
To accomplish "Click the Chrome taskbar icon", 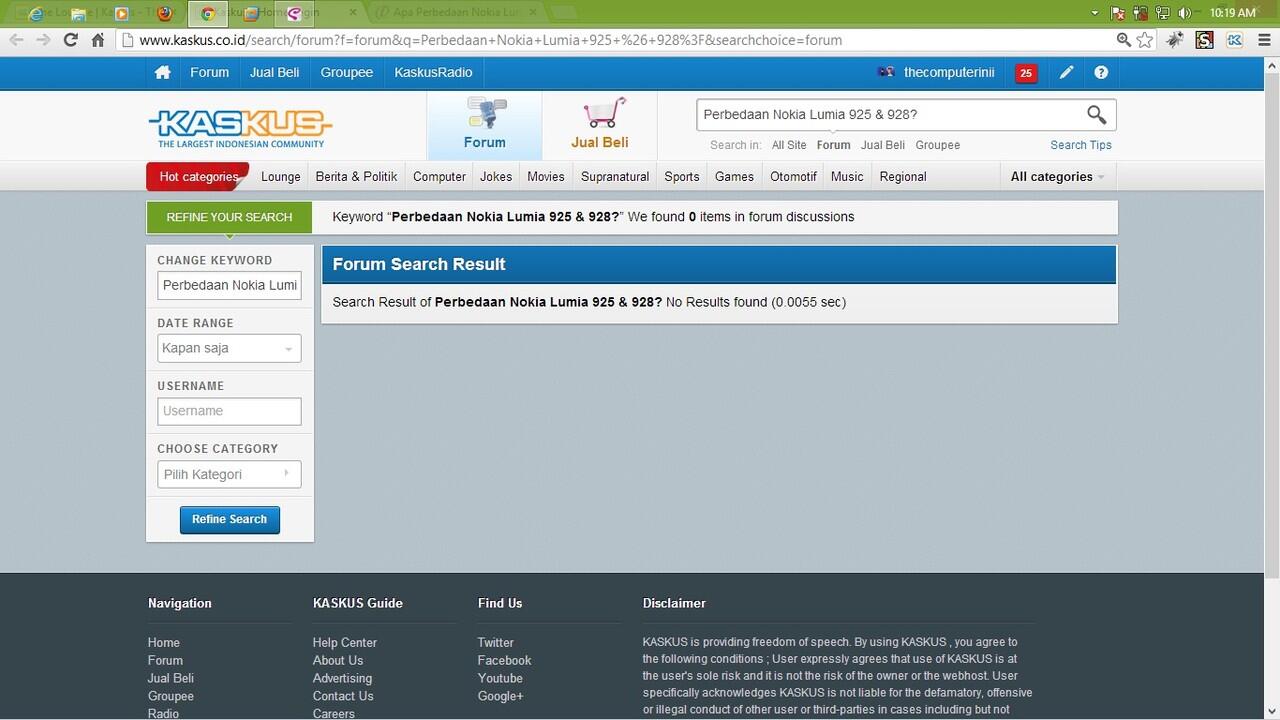I will tap(208, 14).
